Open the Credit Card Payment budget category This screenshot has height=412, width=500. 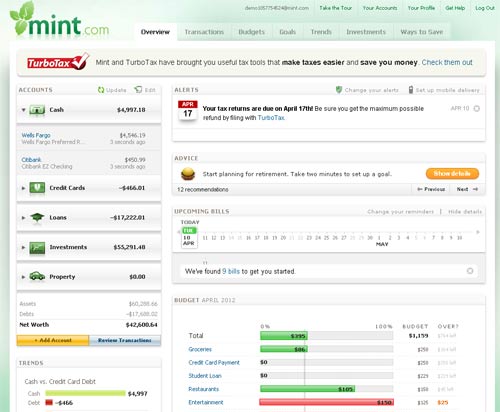214,363
